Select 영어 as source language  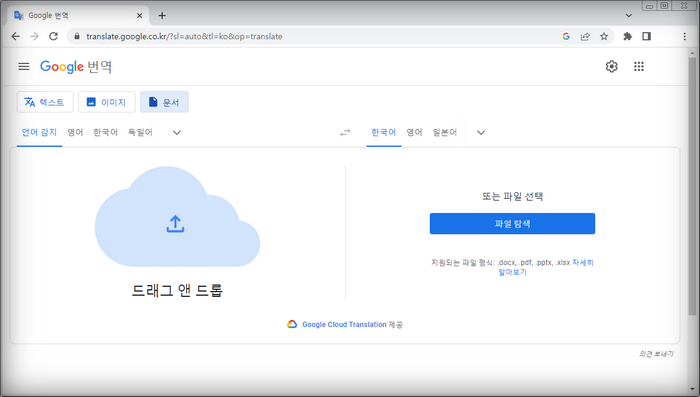75,132
